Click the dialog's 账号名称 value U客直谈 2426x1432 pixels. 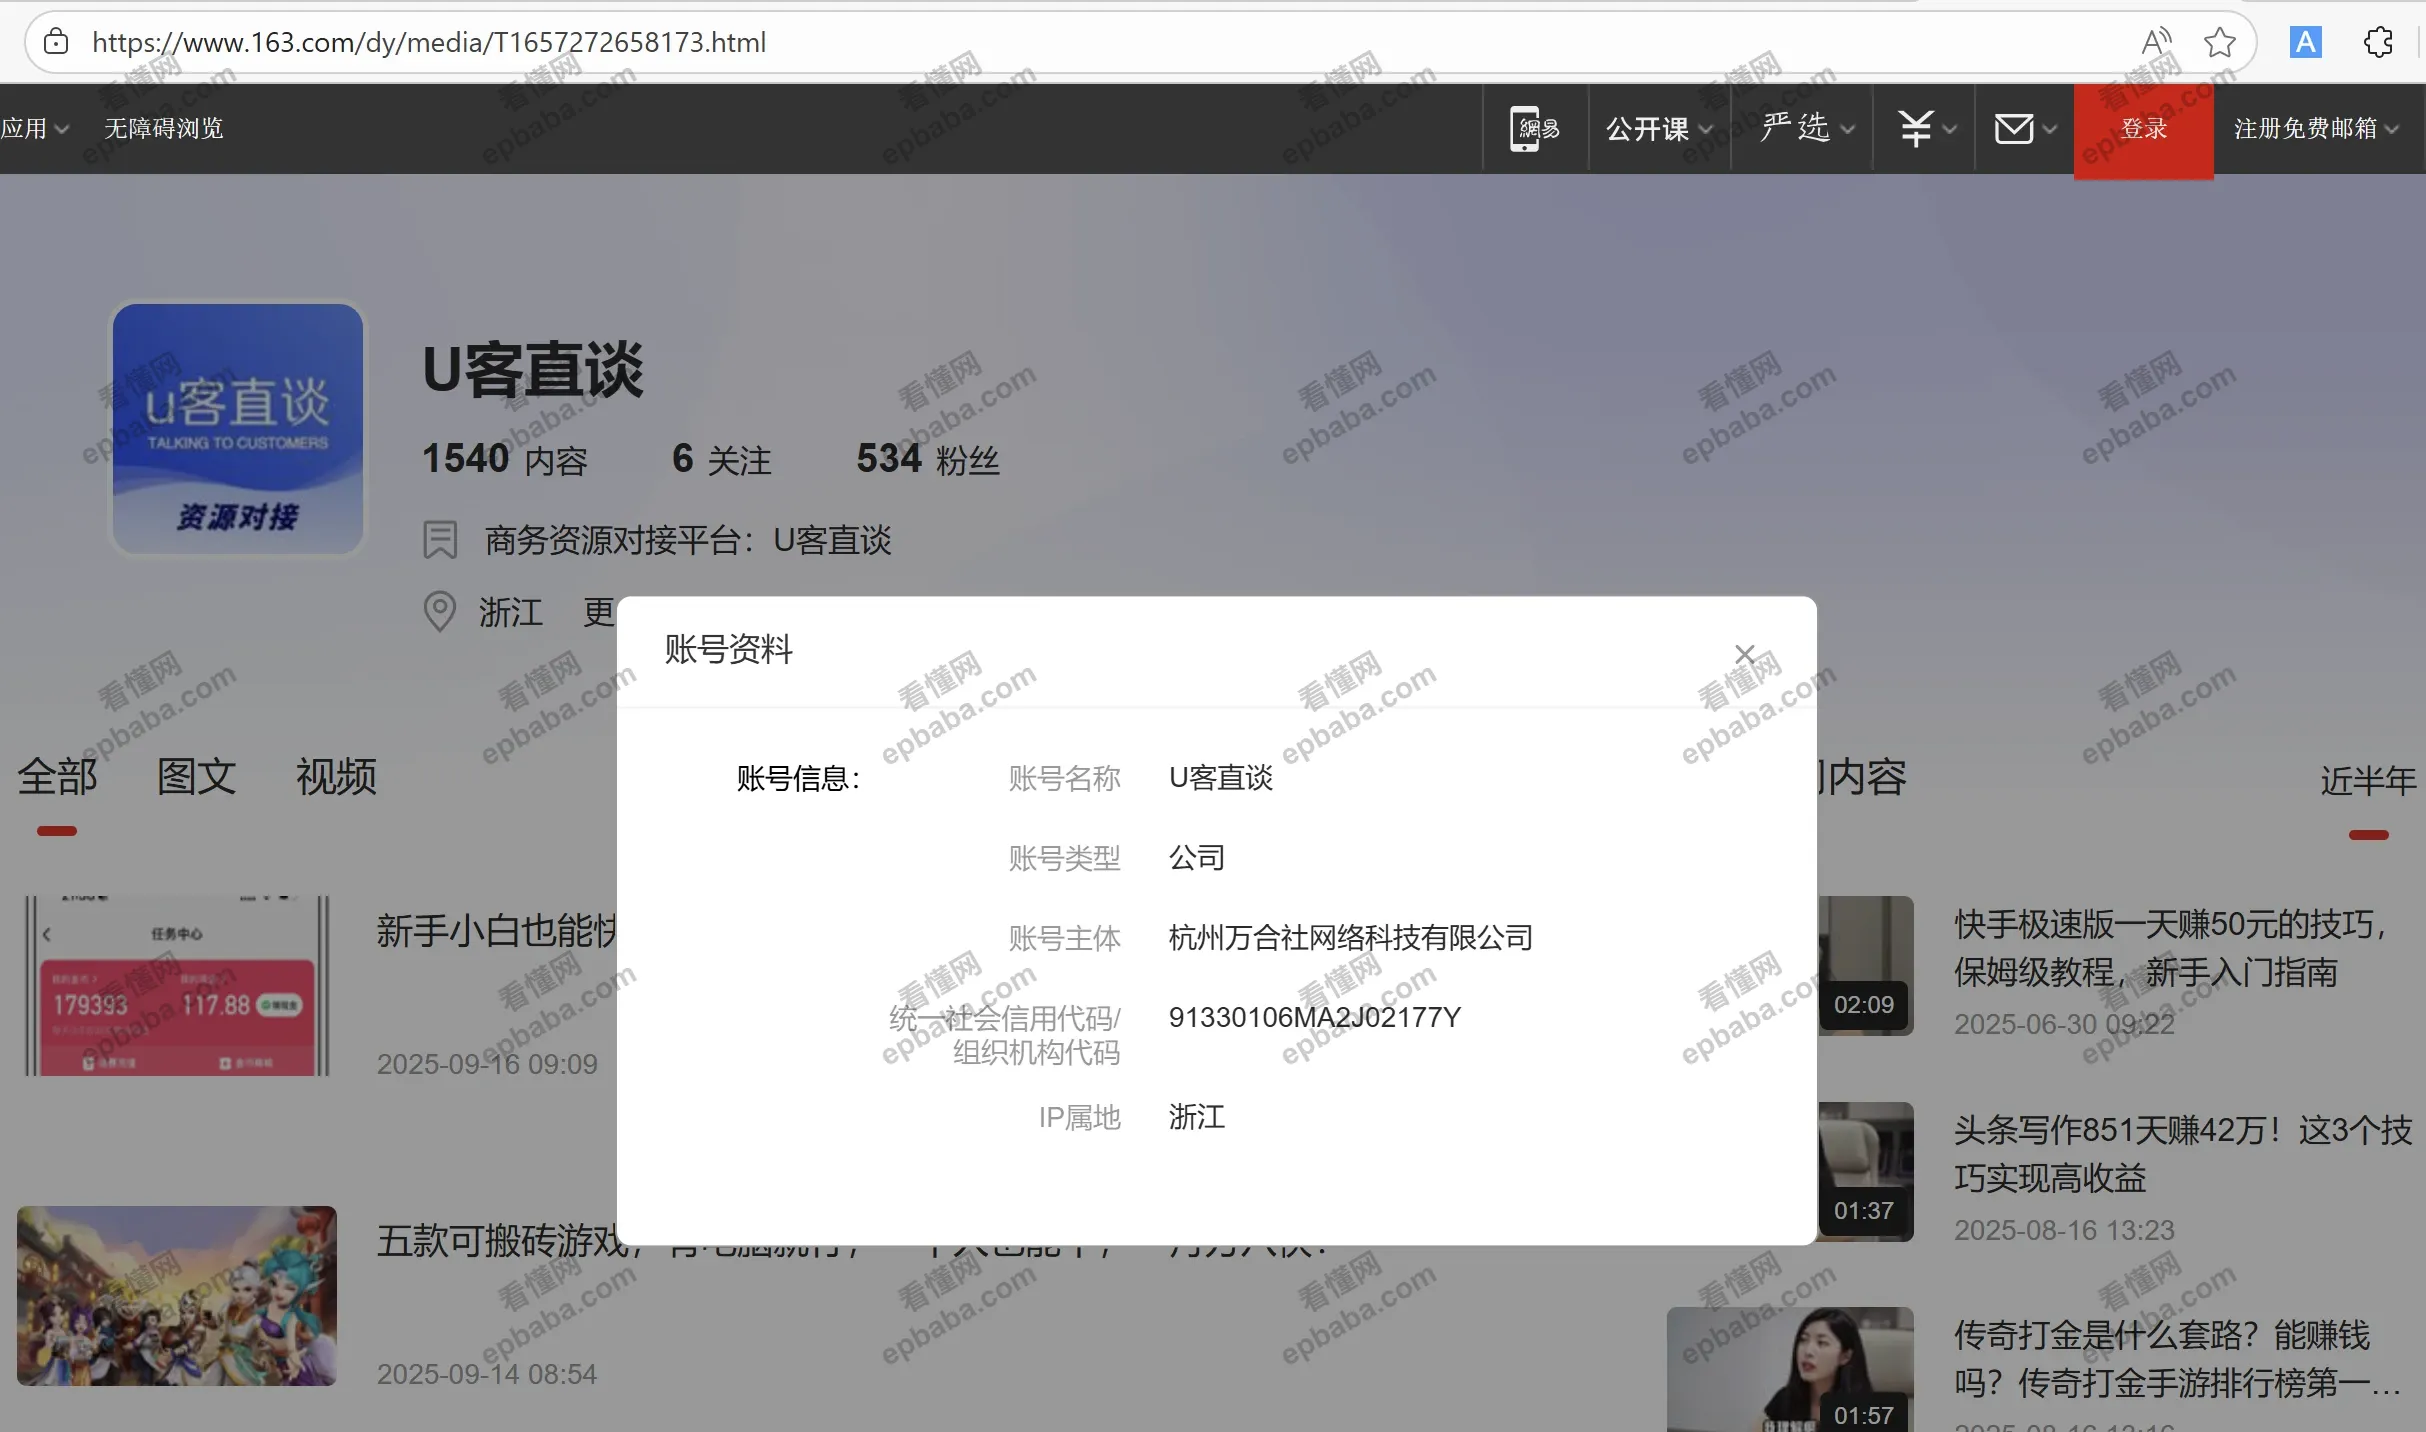[x=1221, y=778]
